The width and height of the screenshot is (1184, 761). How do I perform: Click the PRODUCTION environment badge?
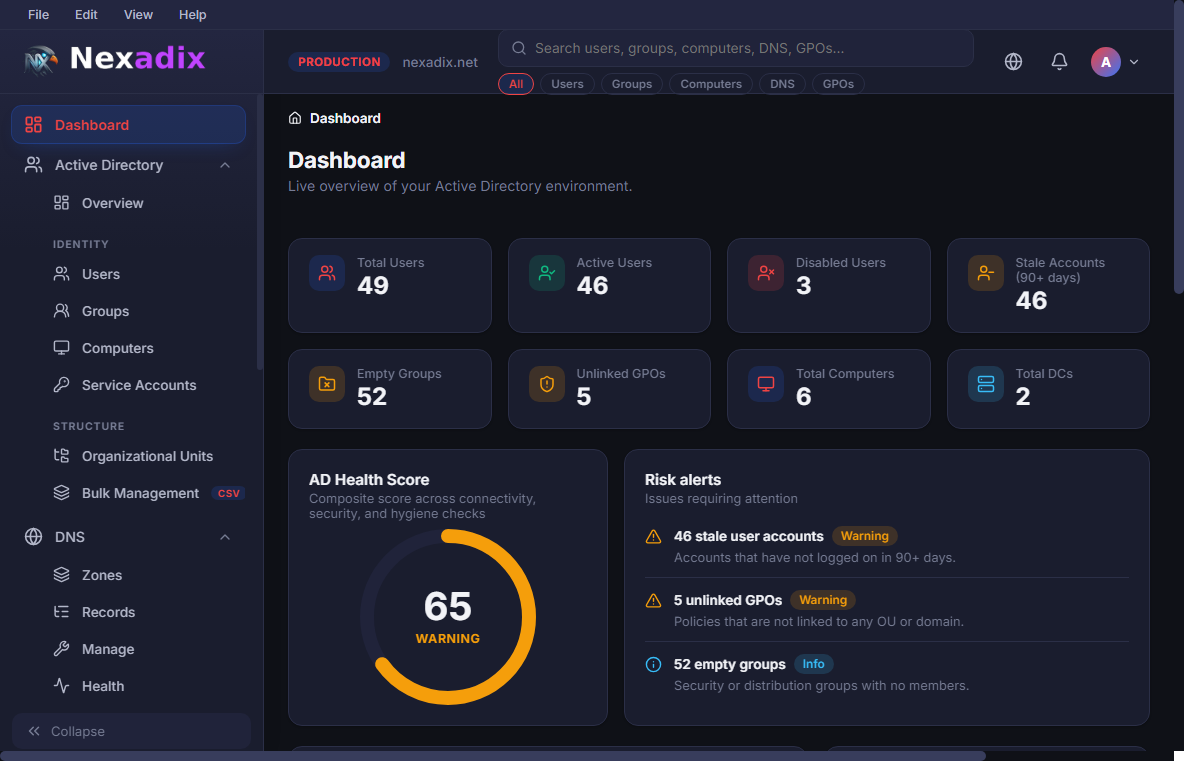click(339, 62)
